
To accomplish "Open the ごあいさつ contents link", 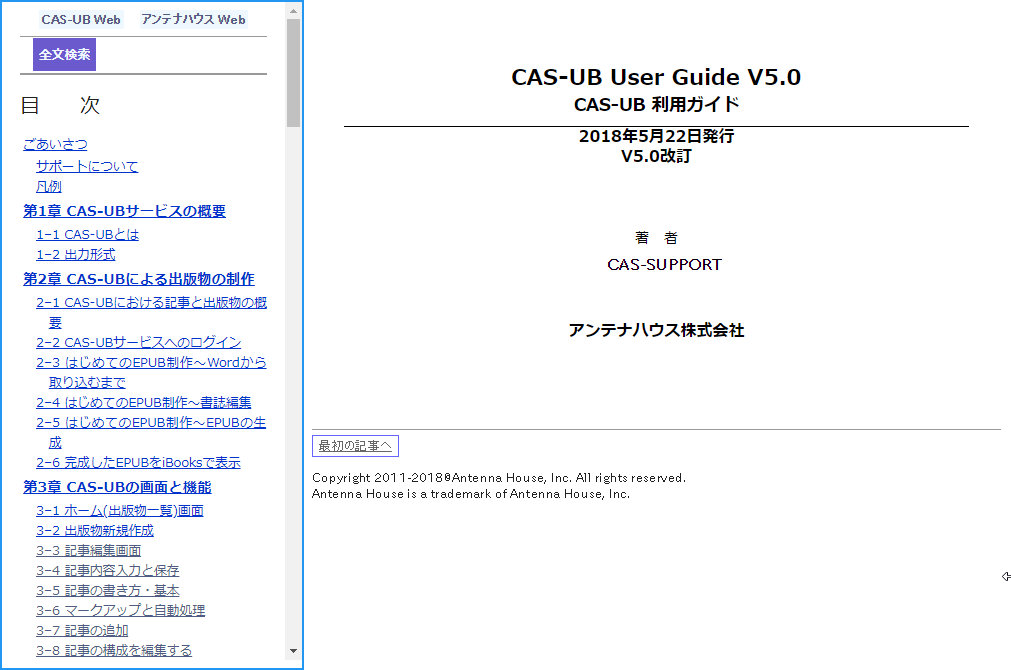I will click(55, 144).
